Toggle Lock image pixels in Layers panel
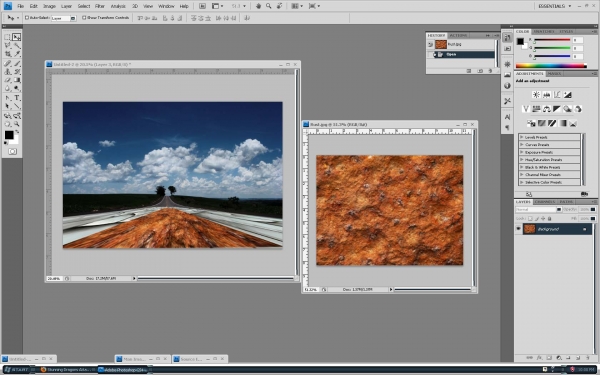This screenshot has width=600, height=375. coord(537,219)
